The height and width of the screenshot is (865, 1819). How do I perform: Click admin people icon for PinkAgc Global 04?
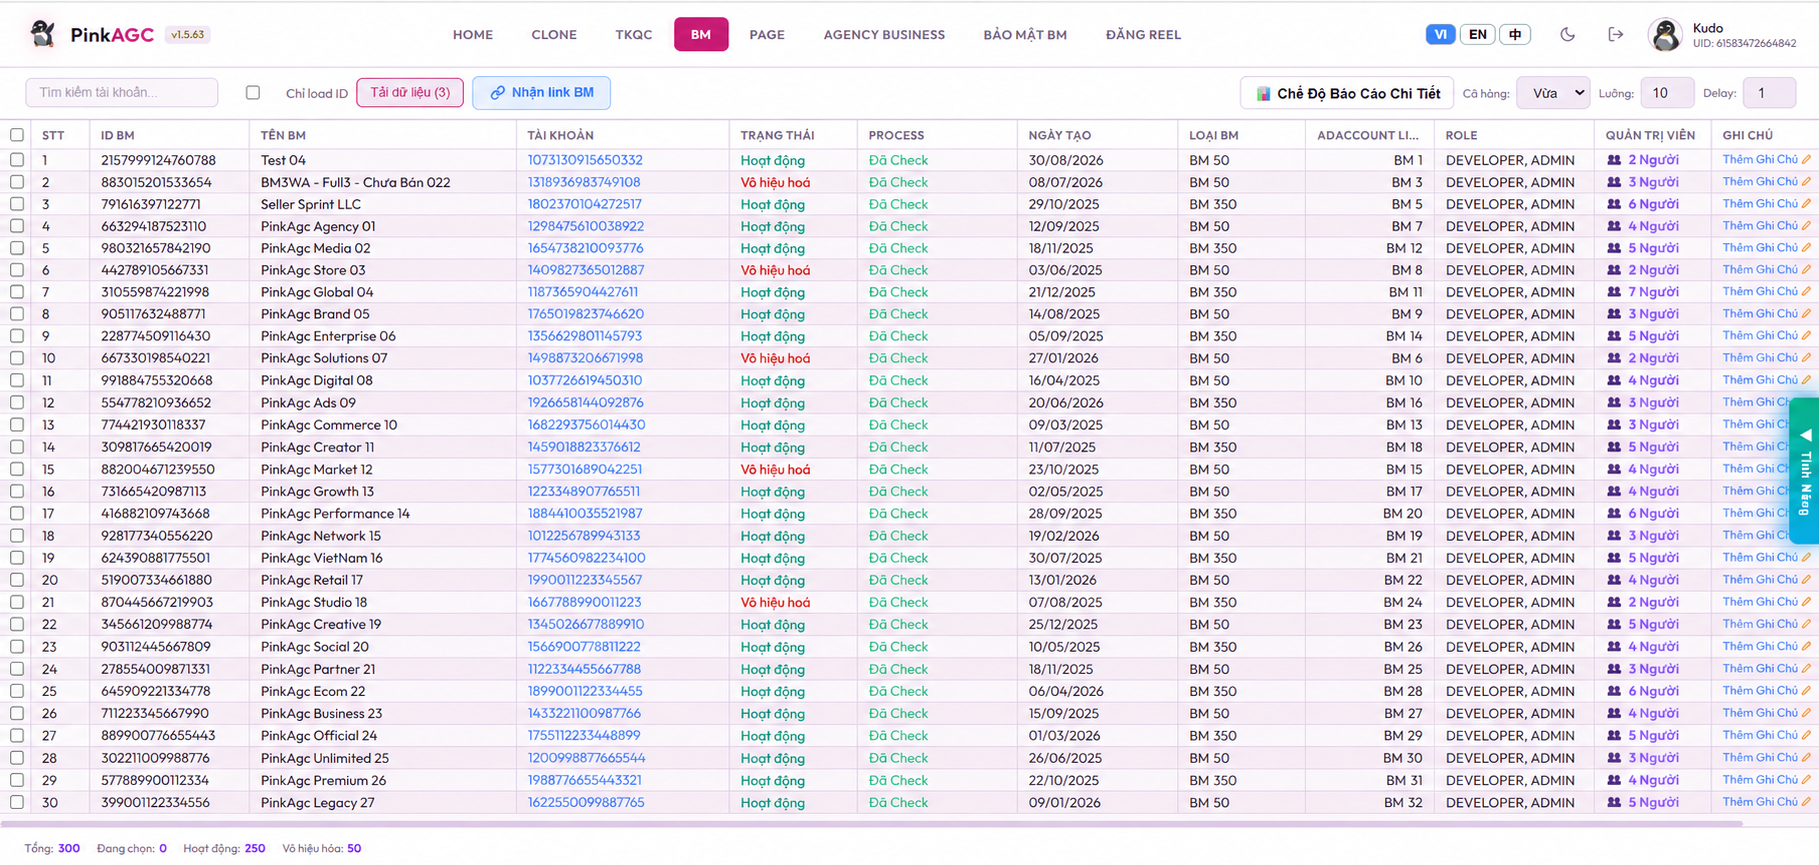[1614, 292]
